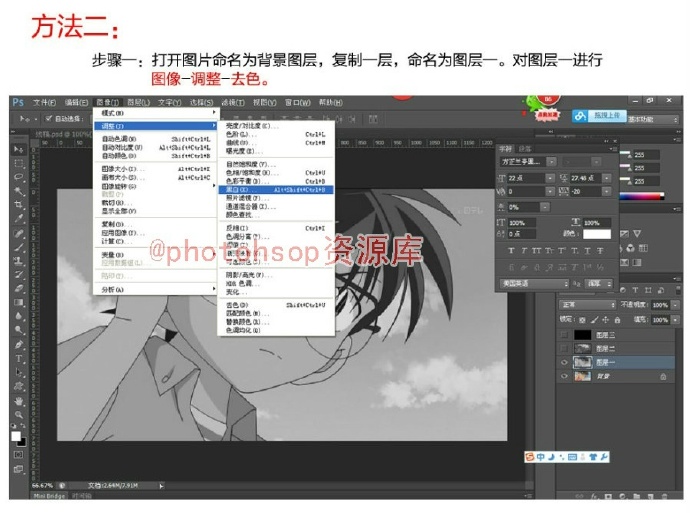This screenshot has height=513, width=690.
Task: Click the color spectrum ramp bar
Action: (x=642, y=196)
